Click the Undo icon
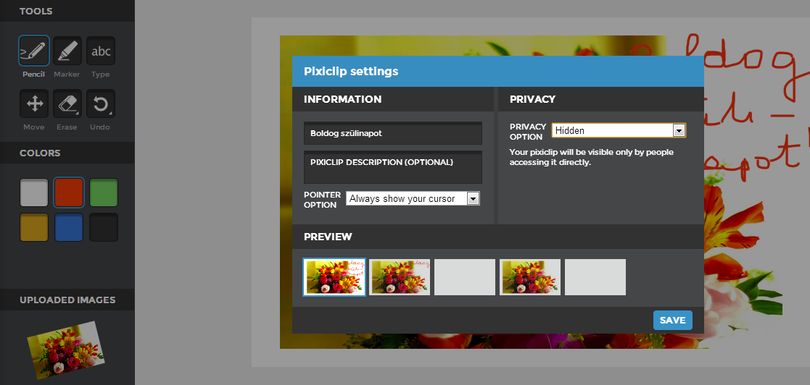 101,104
